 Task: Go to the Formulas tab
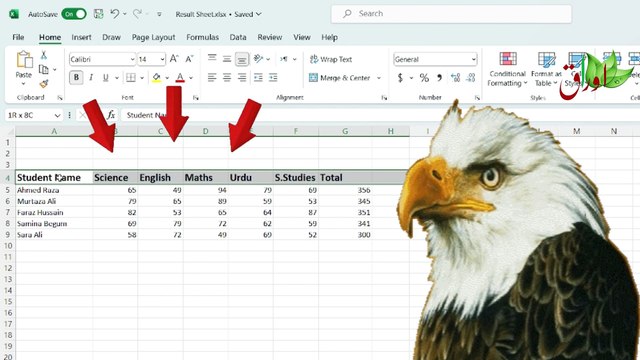click(x=202, y=37)
